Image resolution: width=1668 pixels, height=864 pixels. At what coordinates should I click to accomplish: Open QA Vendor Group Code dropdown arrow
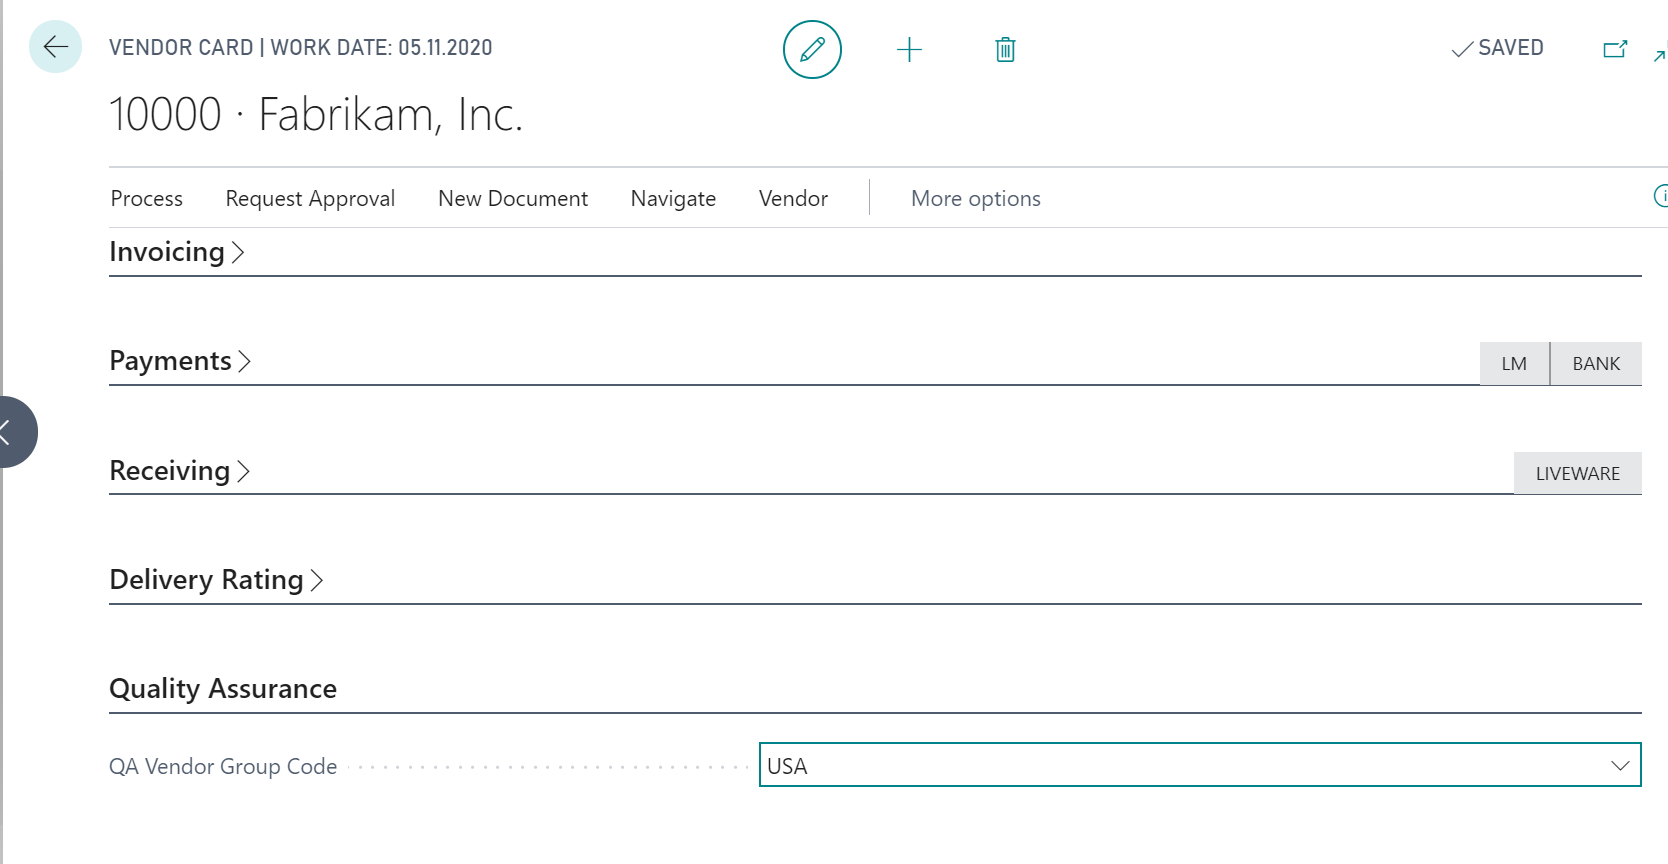[1620, 765]
